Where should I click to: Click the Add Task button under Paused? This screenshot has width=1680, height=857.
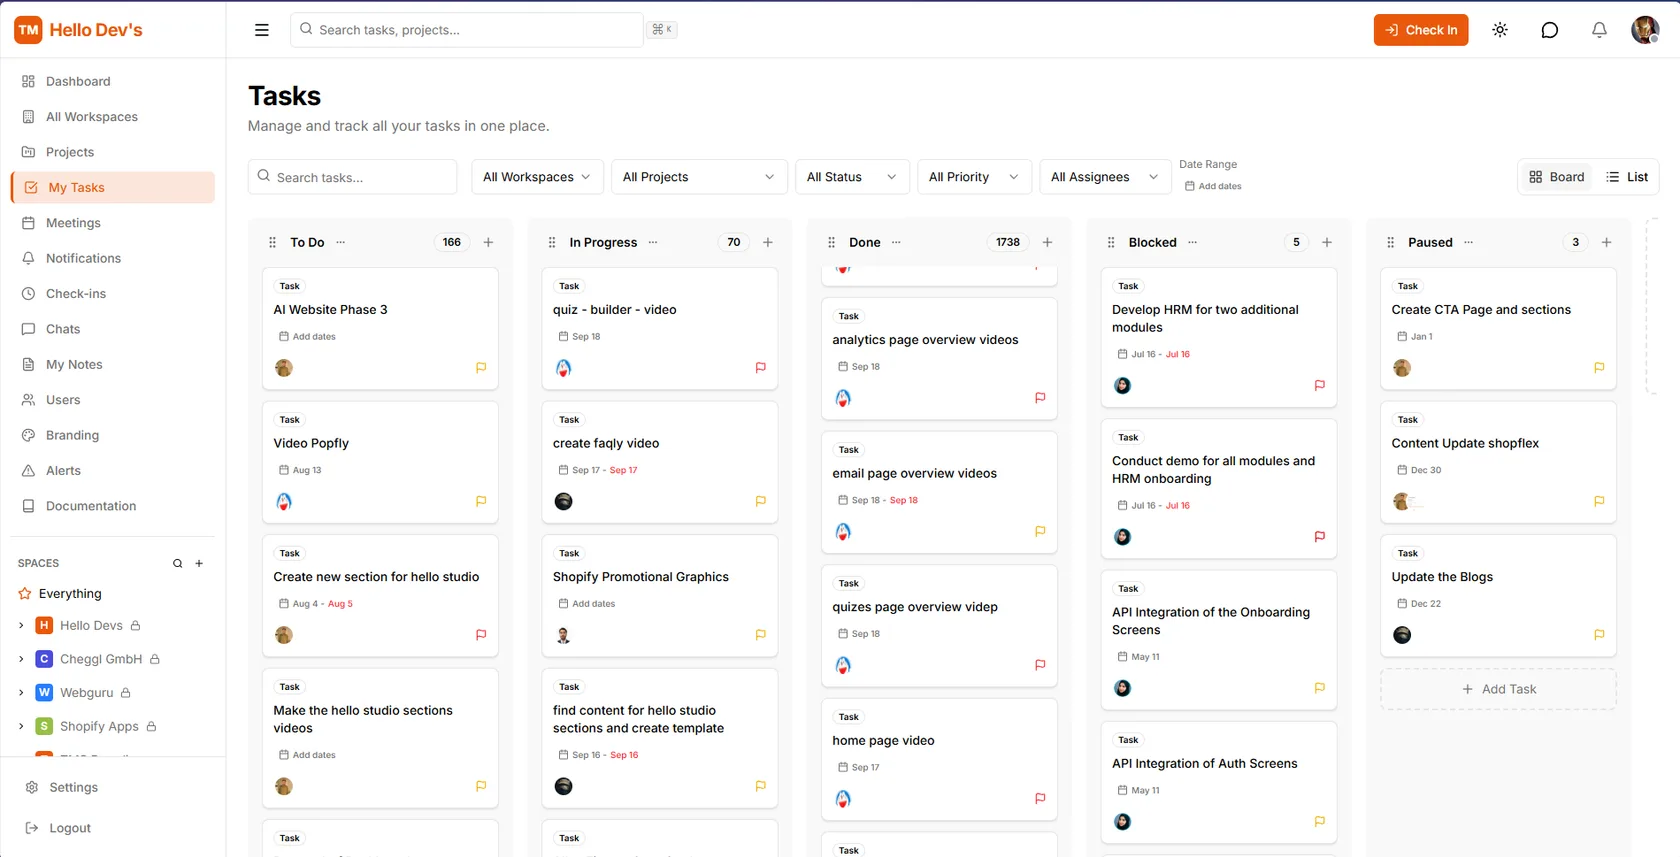[1498, 690]
